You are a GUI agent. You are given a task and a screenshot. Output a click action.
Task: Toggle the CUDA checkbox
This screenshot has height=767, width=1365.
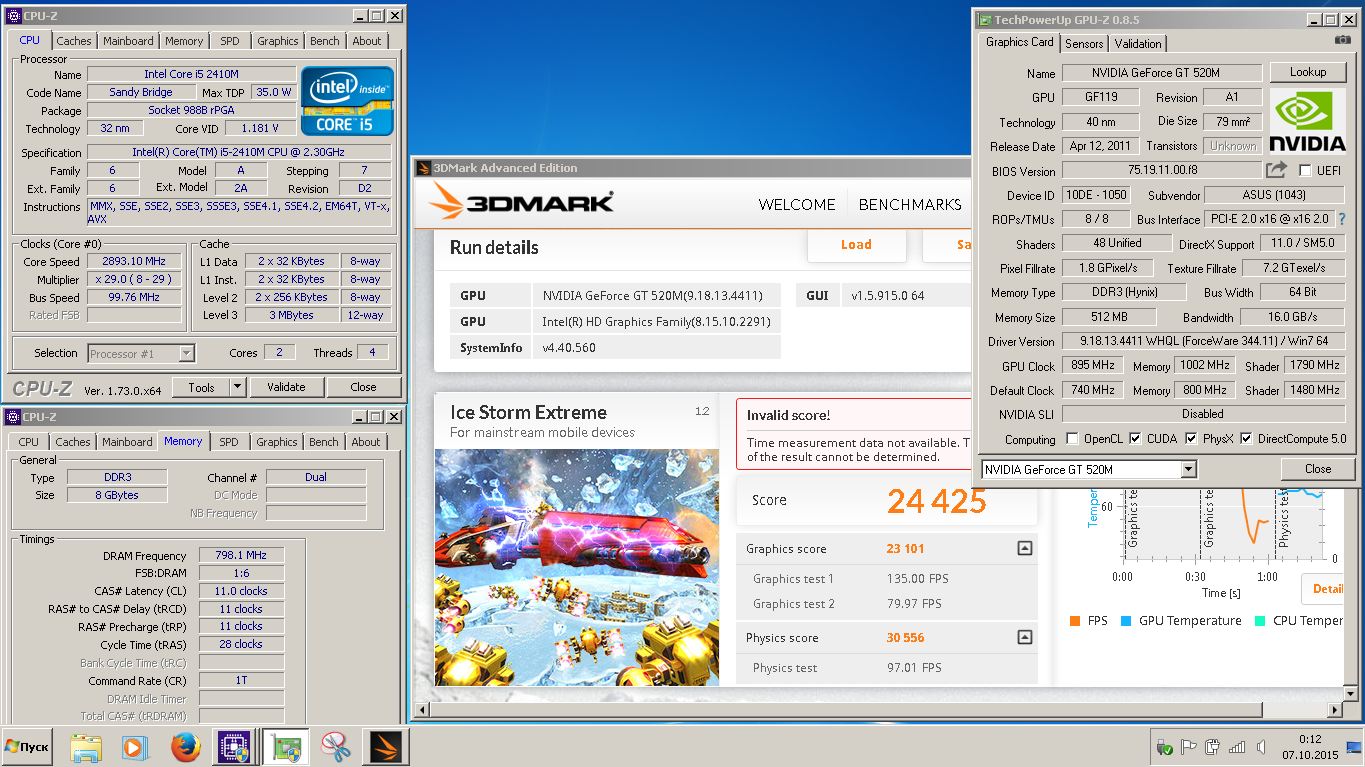coord(1134,439)
